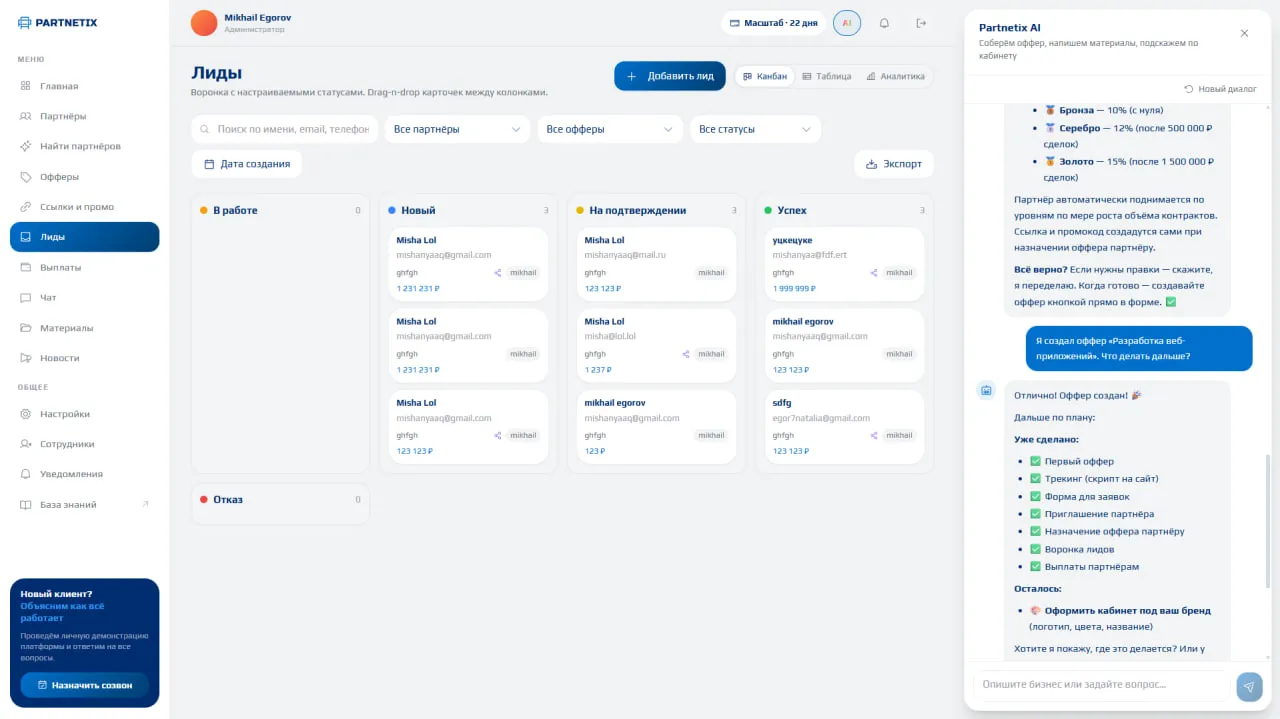Screen dimensions: 1280x719
Task: Send message with paper plane icon
Action: 1249,686
